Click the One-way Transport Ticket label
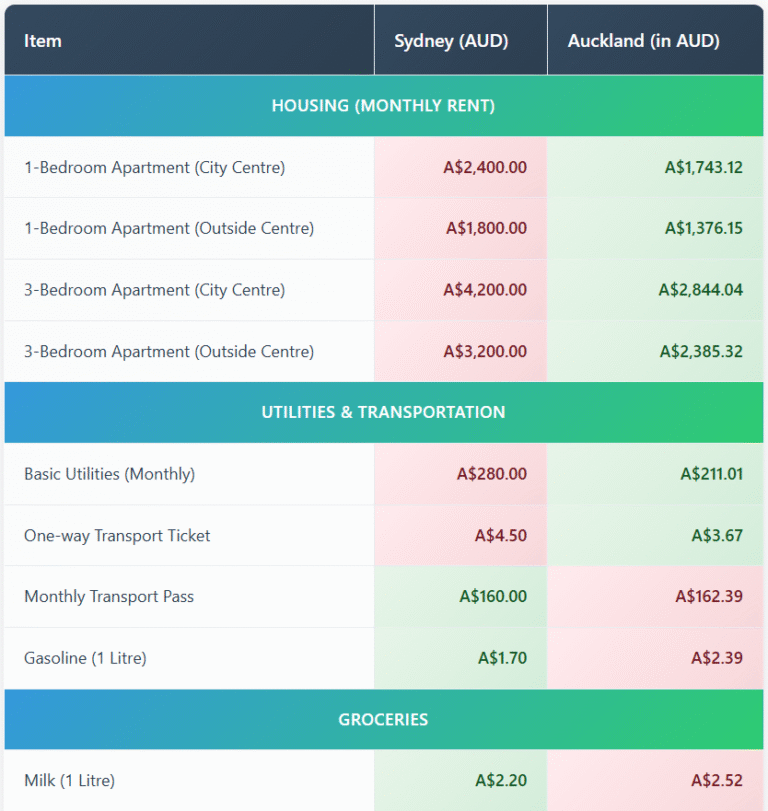768x811 pixels. click(x=117, y=536)
